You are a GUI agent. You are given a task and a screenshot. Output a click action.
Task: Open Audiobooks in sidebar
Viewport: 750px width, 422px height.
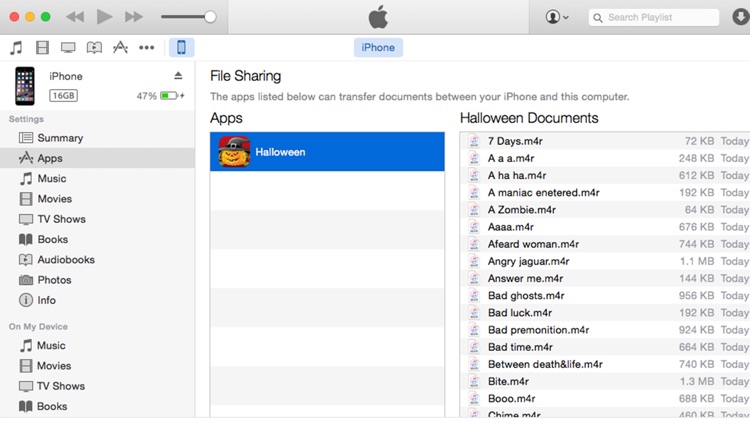97,260
